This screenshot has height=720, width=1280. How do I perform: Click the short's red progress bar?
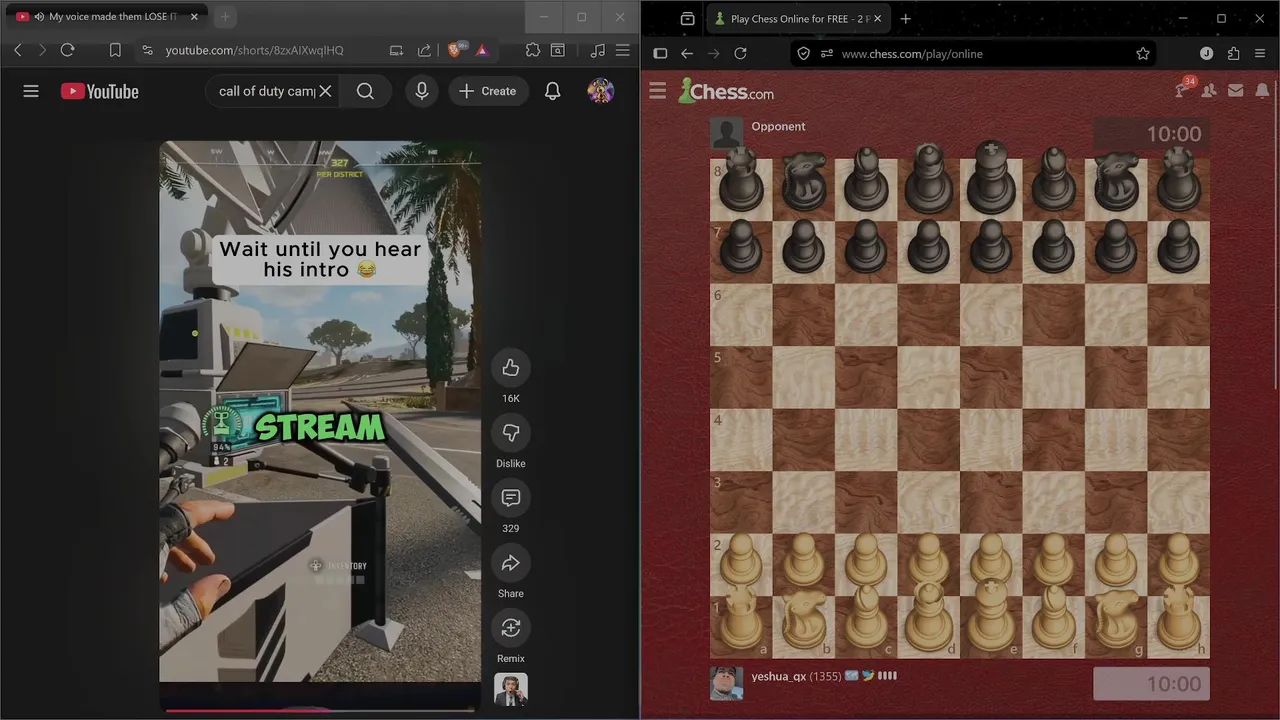[320, 710]
